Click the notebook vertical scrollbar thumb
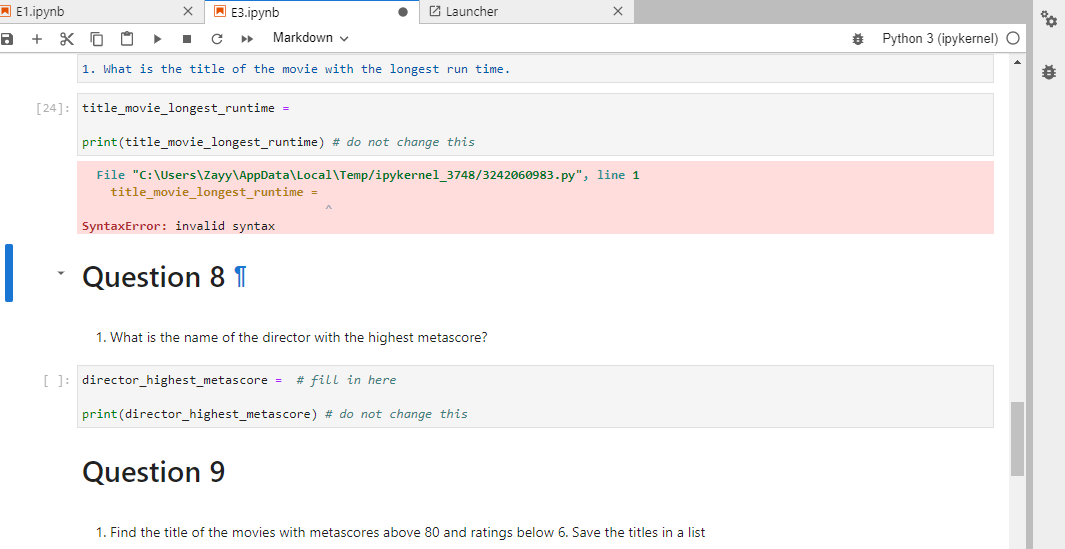1065x549 pixels. point(1017,438)
